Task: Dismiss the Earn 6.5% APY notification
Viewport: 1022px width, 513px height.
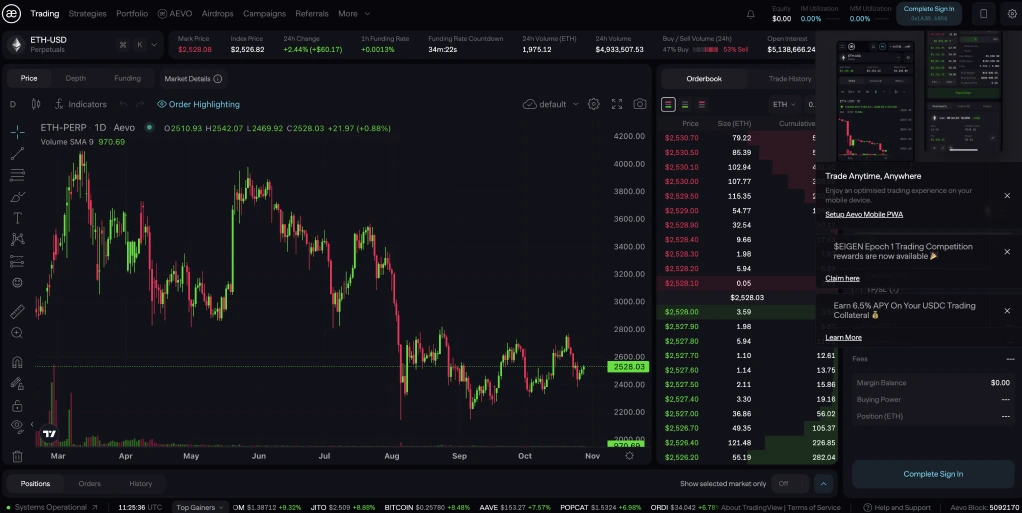Action: point(1007,311)
